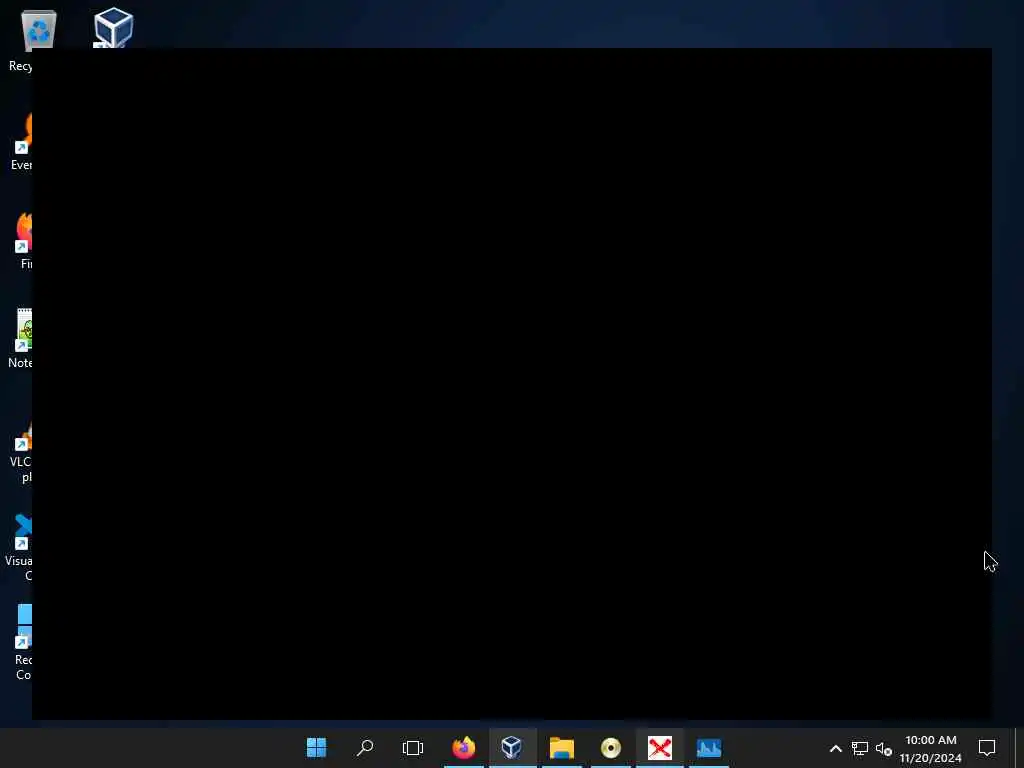Open File Explorer from taskbar
Screen dimensions: 1024x768
click(562, 747)
